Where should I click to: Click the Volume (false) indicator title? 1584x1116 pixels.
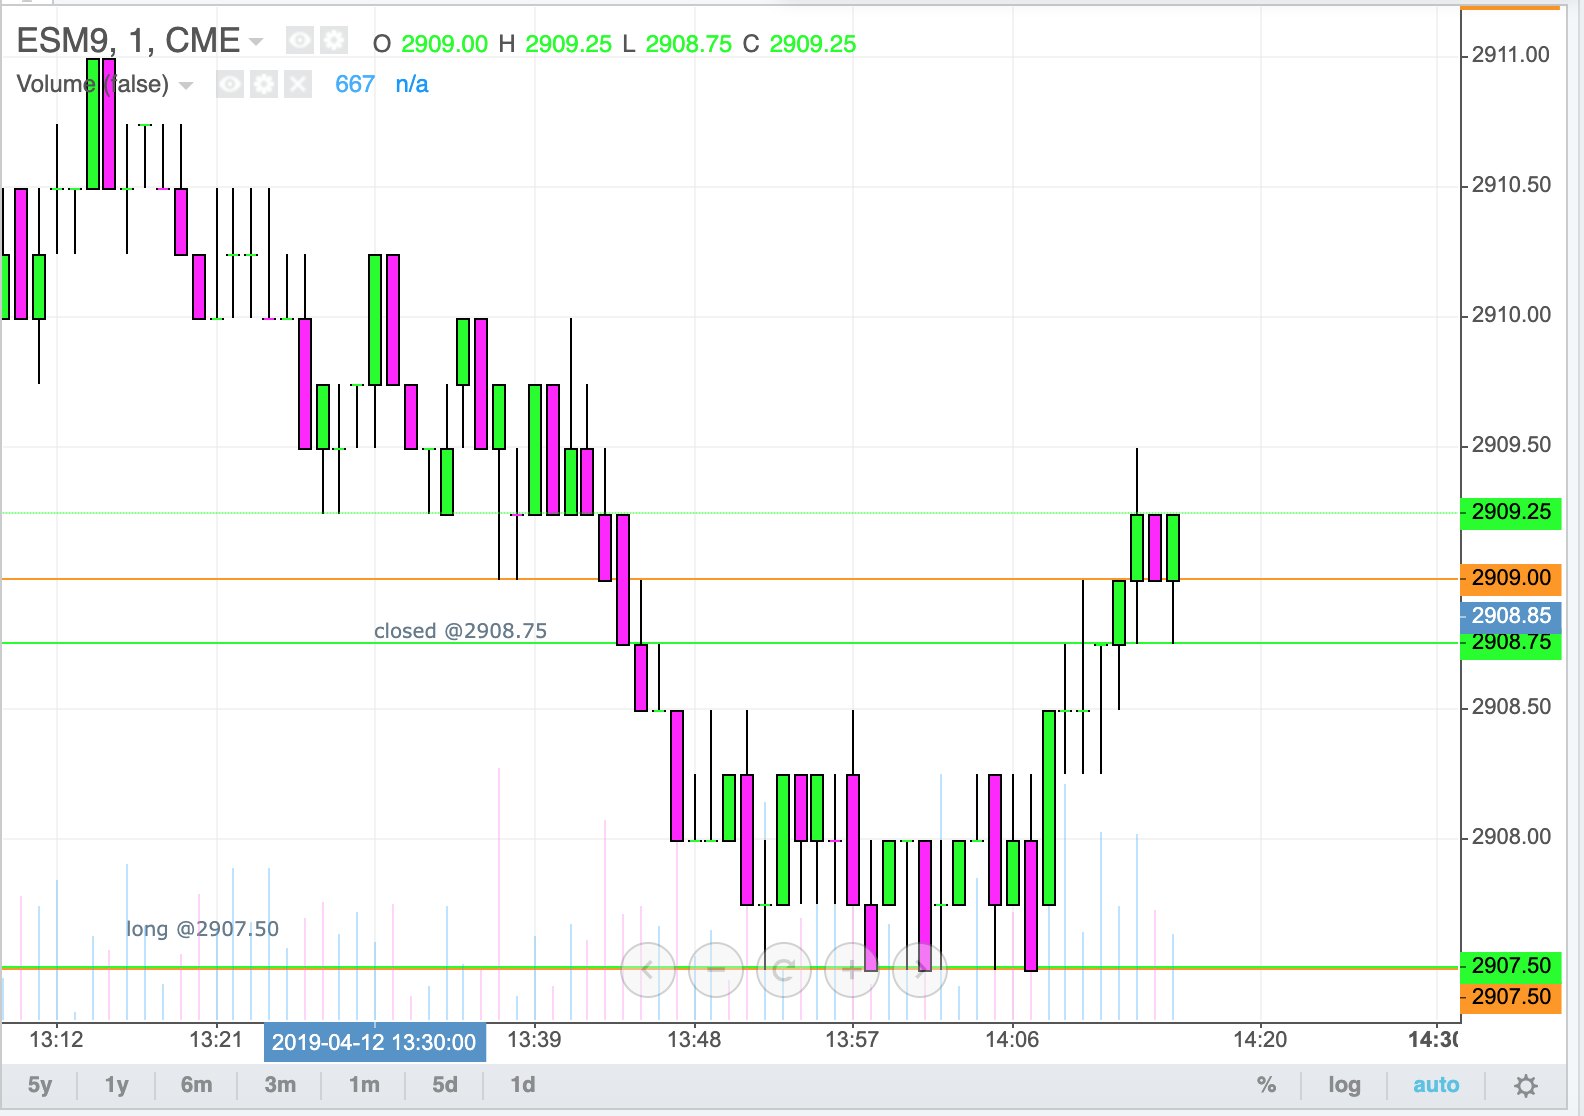pos(93,84)
